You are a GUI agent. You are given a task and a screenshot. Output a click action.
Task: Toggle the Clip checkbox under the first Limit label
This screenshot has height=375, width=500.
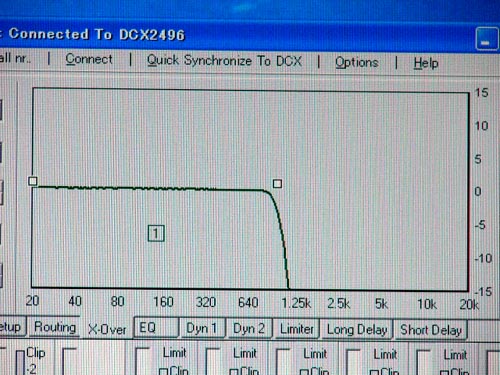pyautogui.click(x=163, y=372)
